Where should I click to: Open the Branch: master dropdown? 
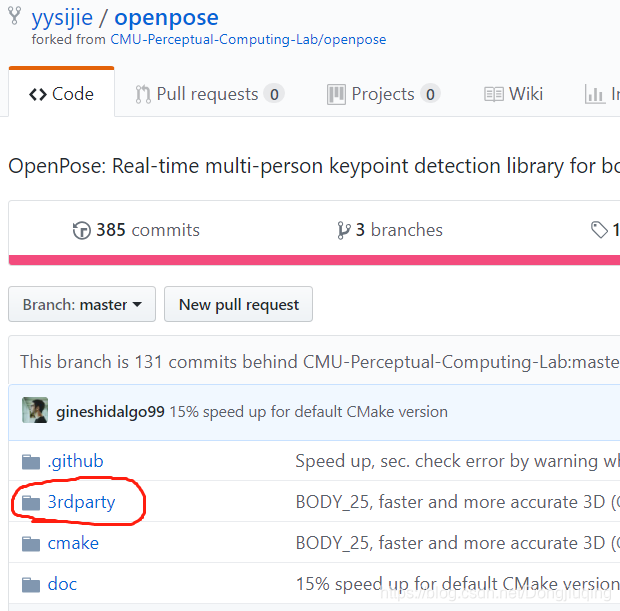82,304
